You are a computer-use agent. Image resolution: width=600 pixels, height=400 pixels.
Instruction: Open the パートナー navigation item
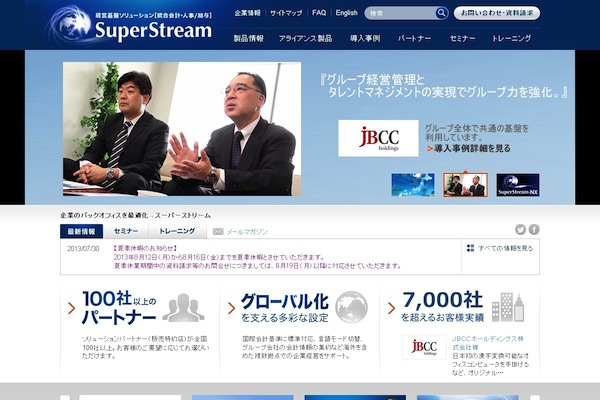coord(414,39)
